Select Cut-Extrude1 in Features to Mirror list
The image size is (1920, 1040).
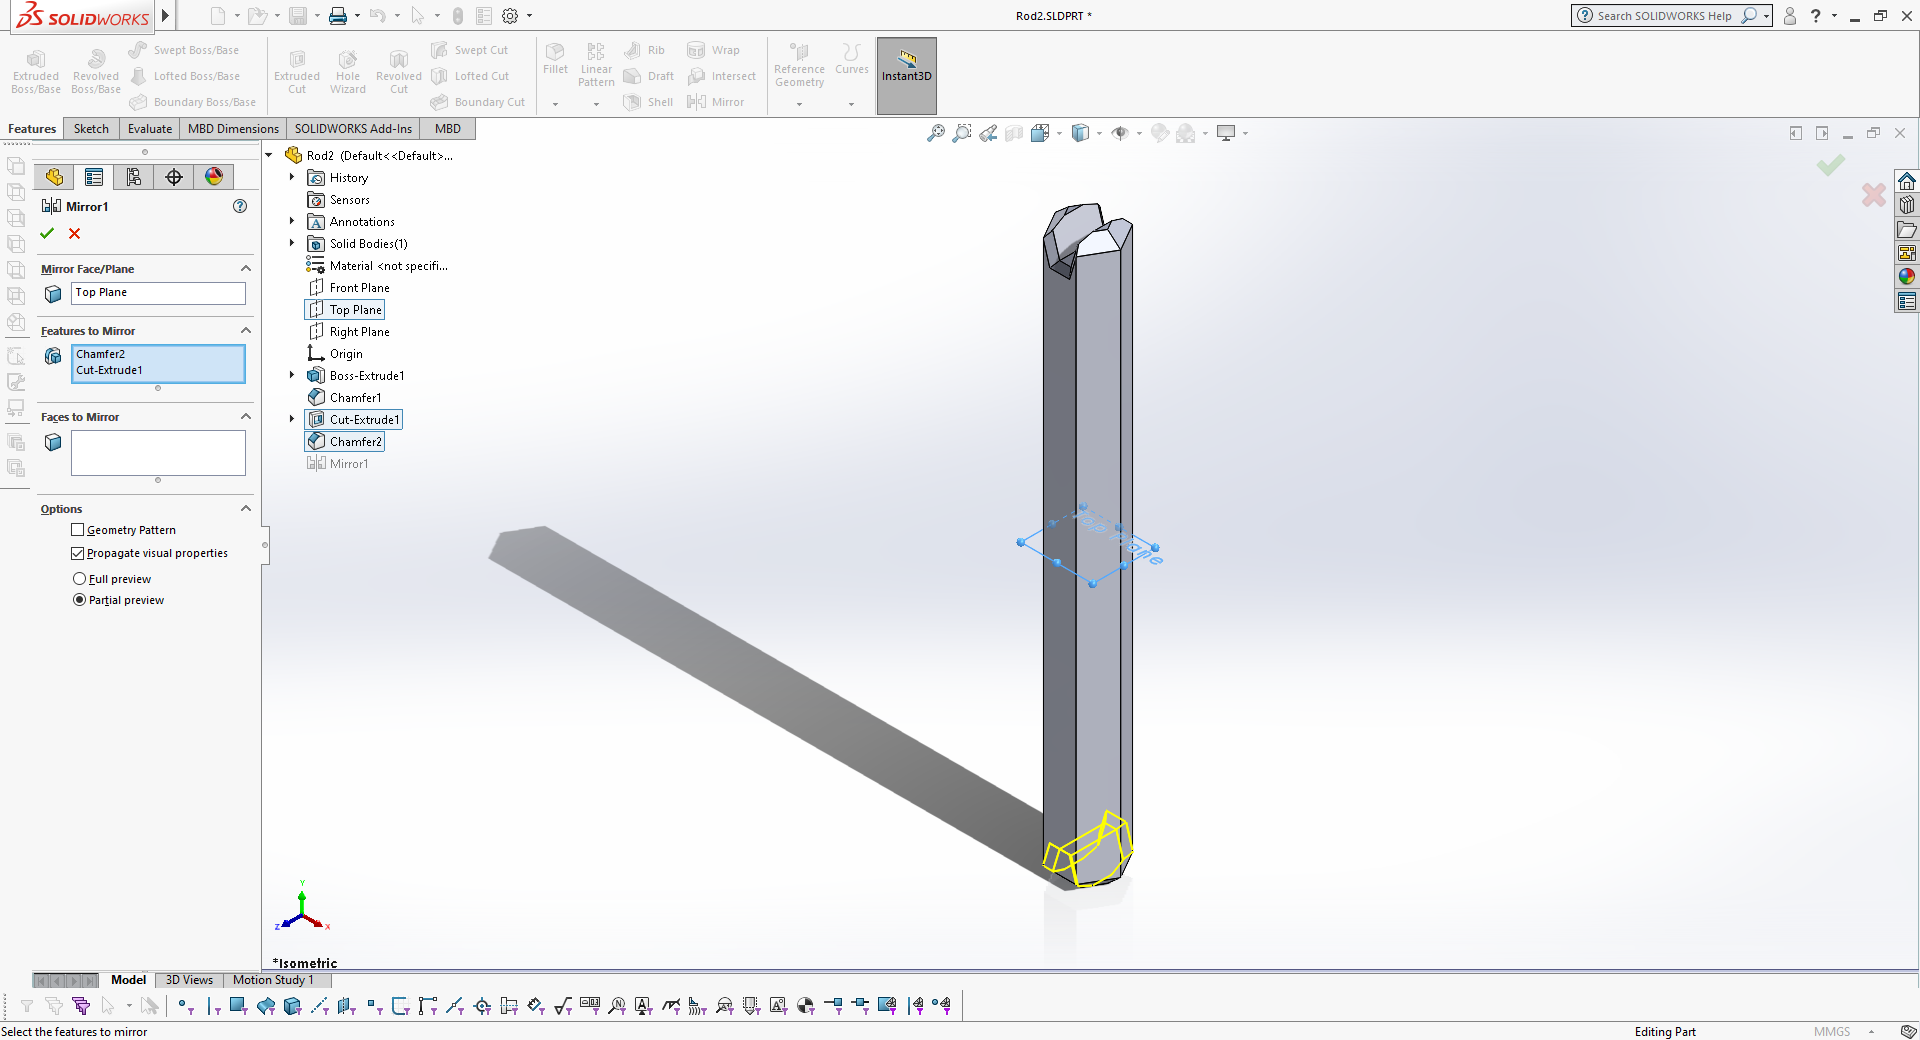click(109, 370)
